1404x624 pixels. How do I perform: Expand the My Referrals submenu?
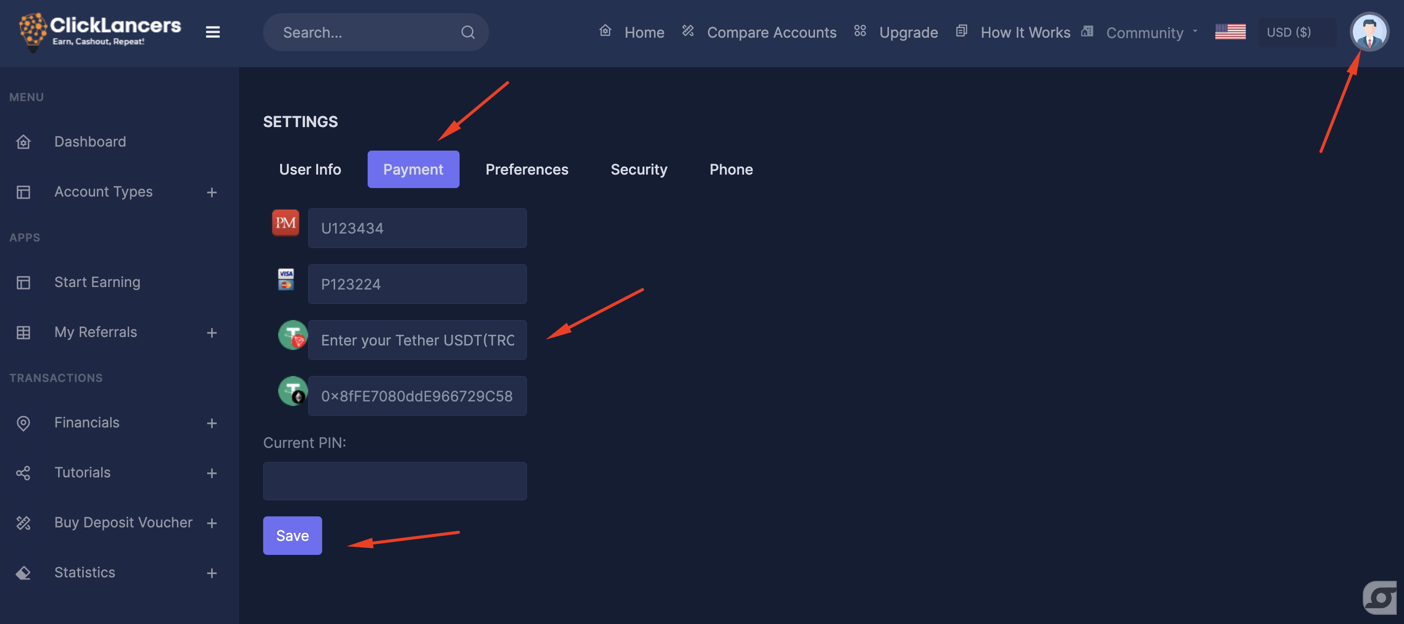[x=211, y=333]
